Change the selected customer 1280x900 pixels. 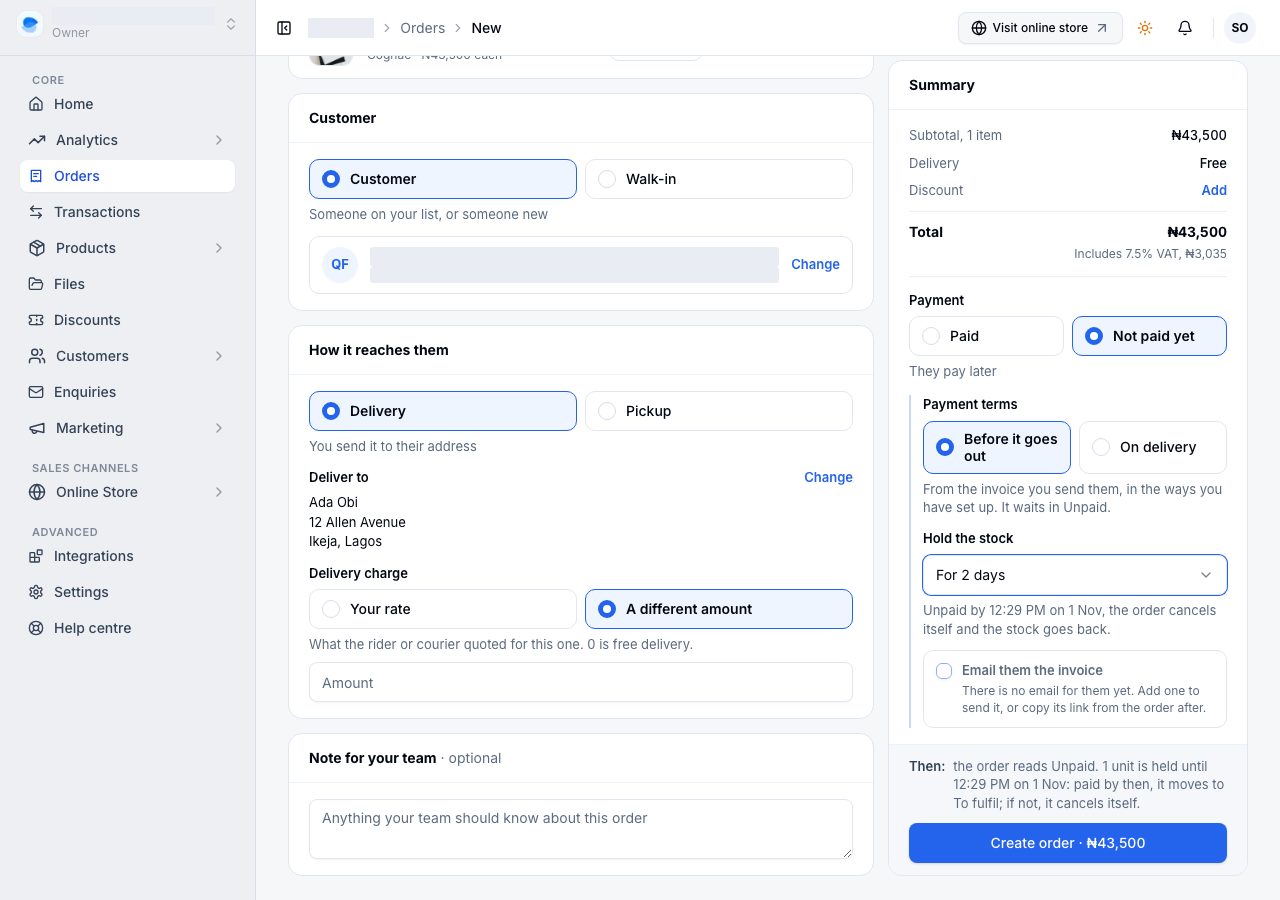(815, 264)
